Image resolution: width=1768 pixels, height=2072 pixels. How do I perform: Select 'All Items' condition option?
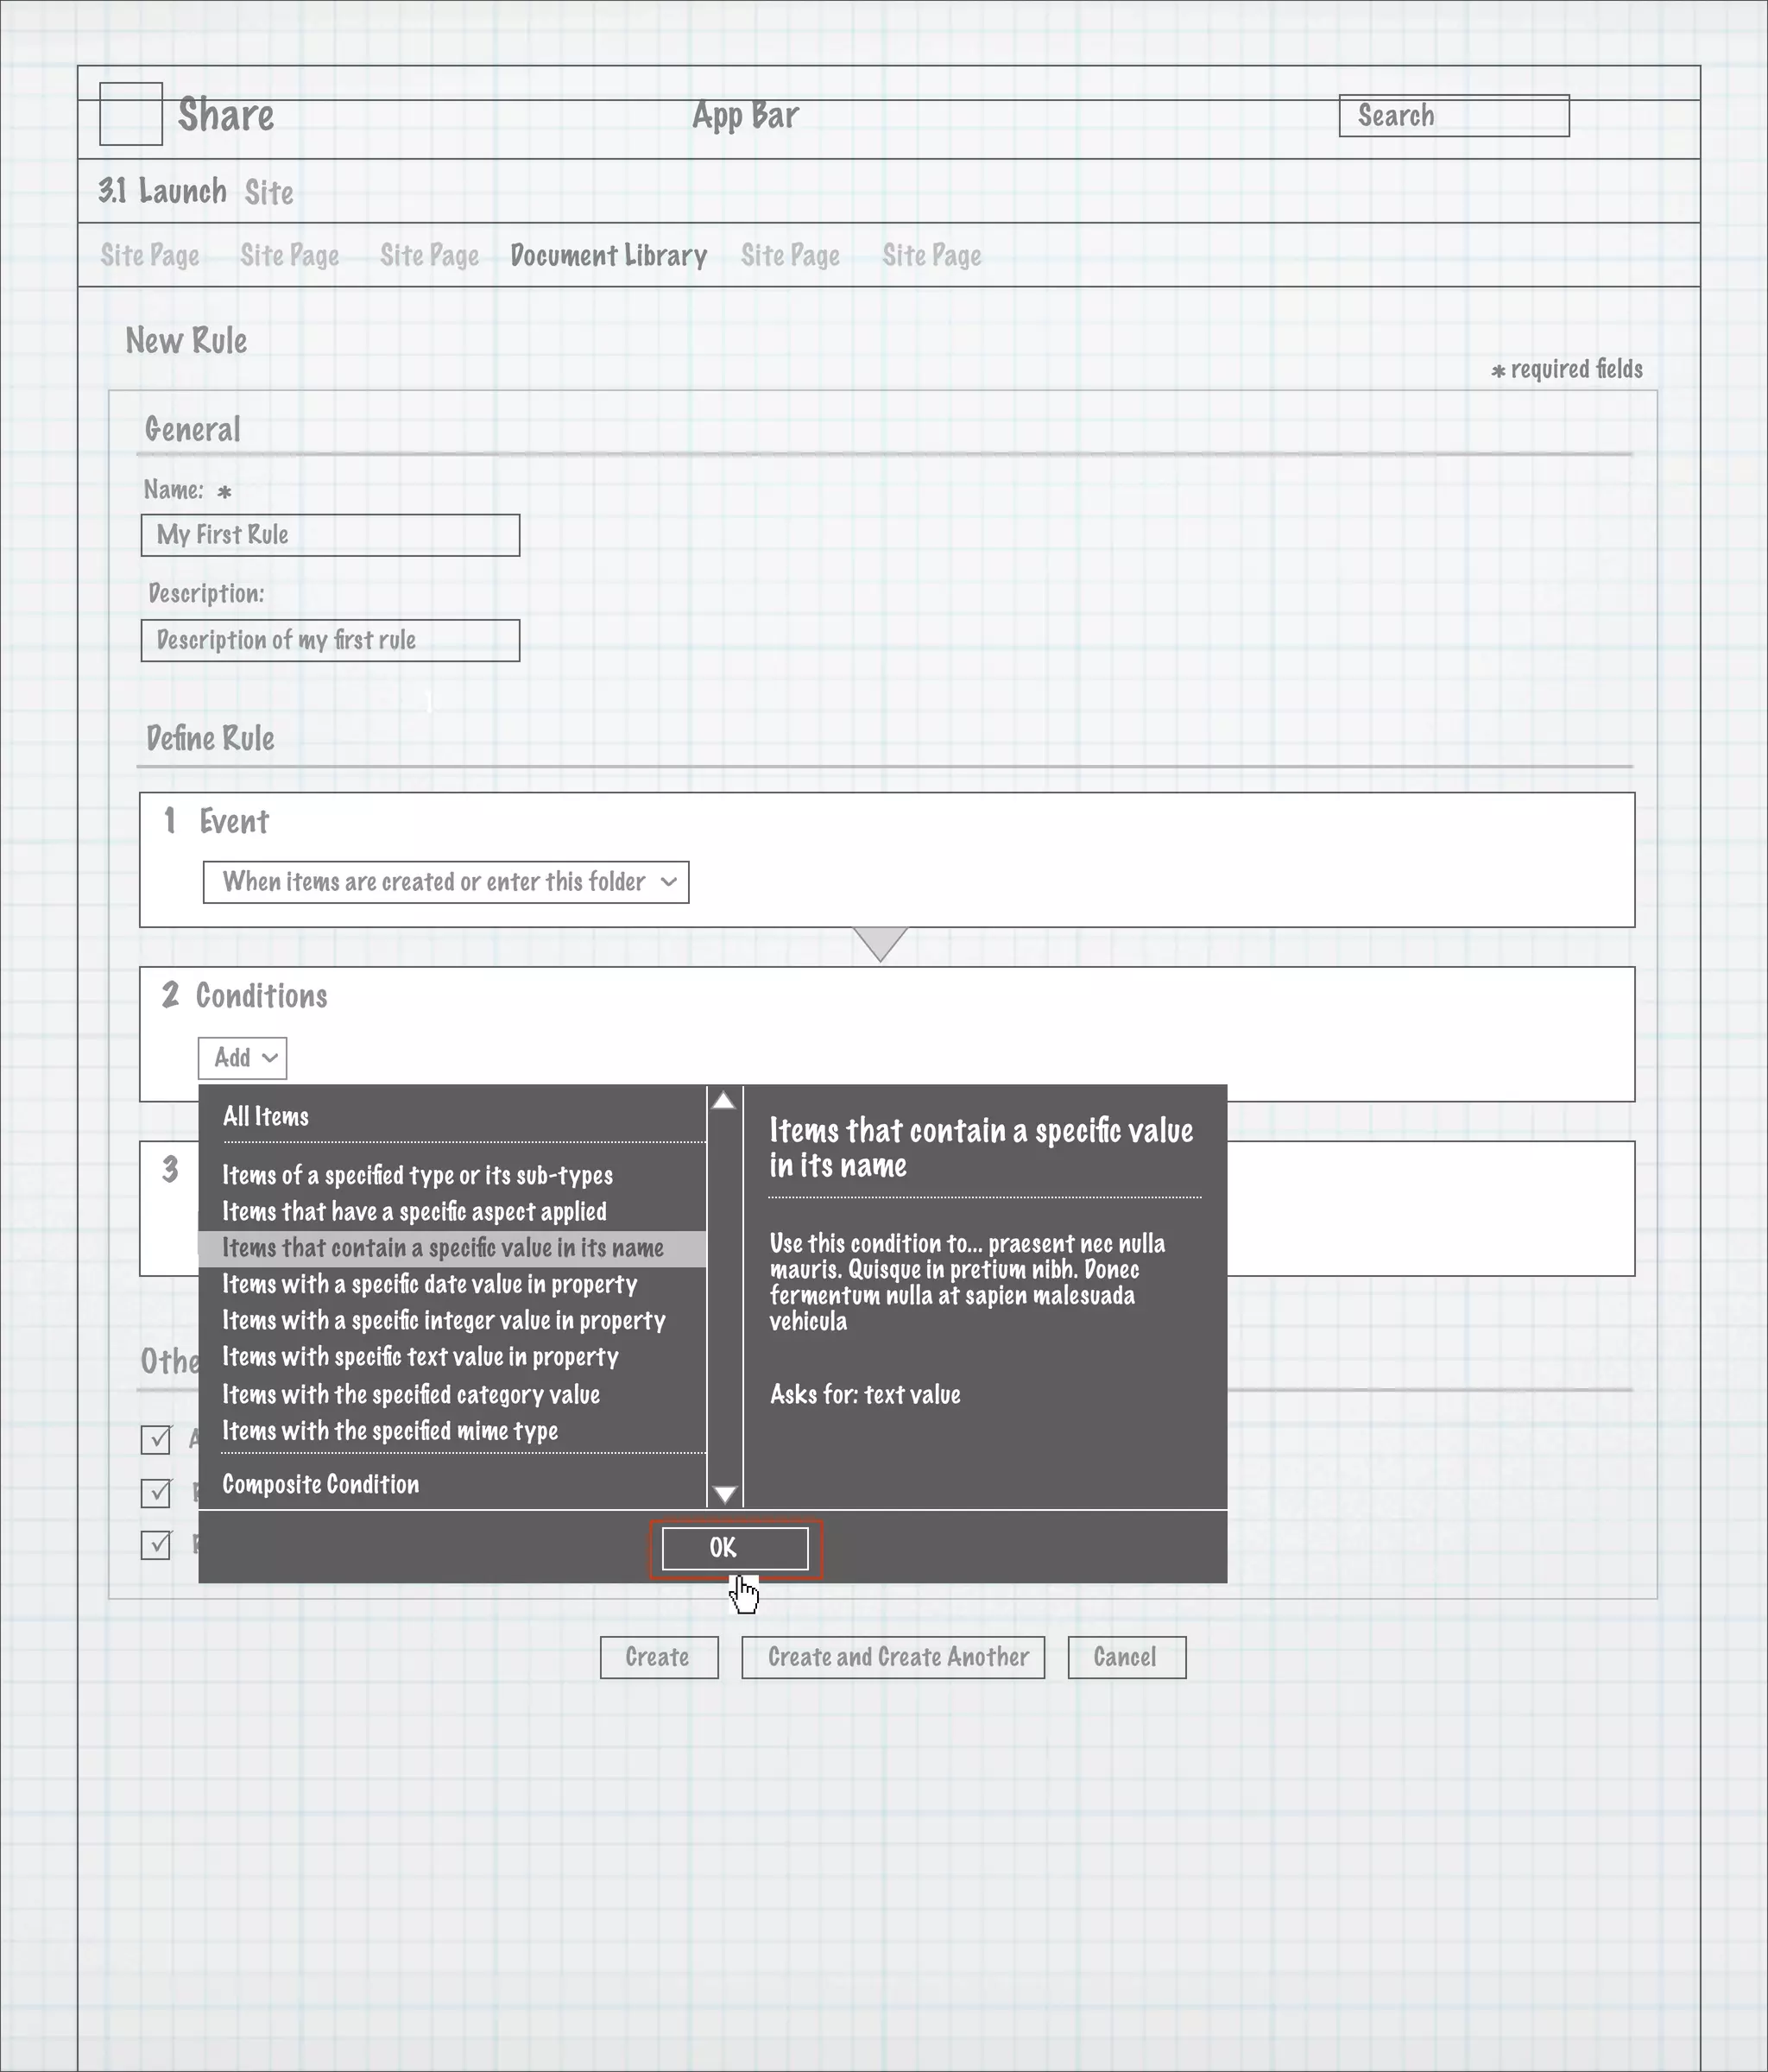click(266, 1117)
